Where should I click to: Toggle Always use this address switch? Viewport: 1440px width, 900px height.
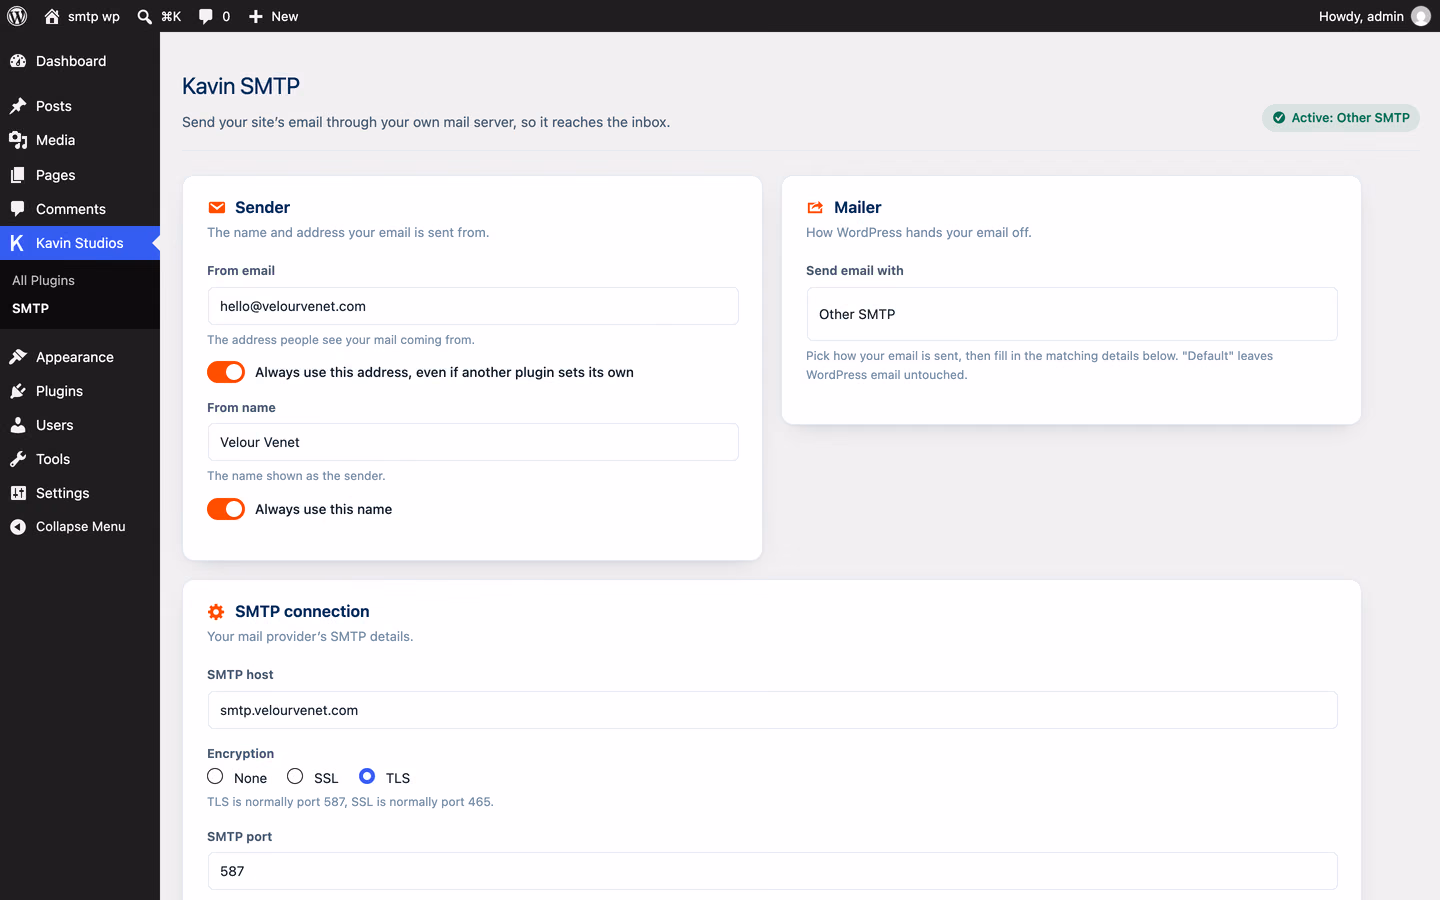pos(226,372)
